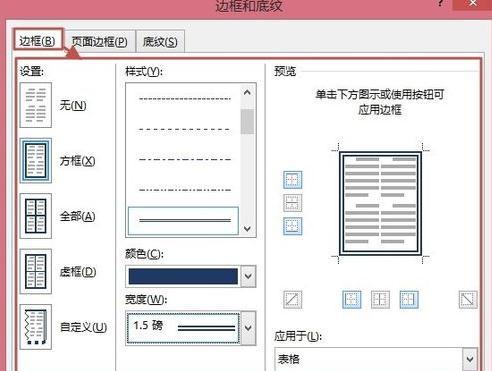Select the dash-dot line style
This screenshot has width=492, height=371.
185,159
